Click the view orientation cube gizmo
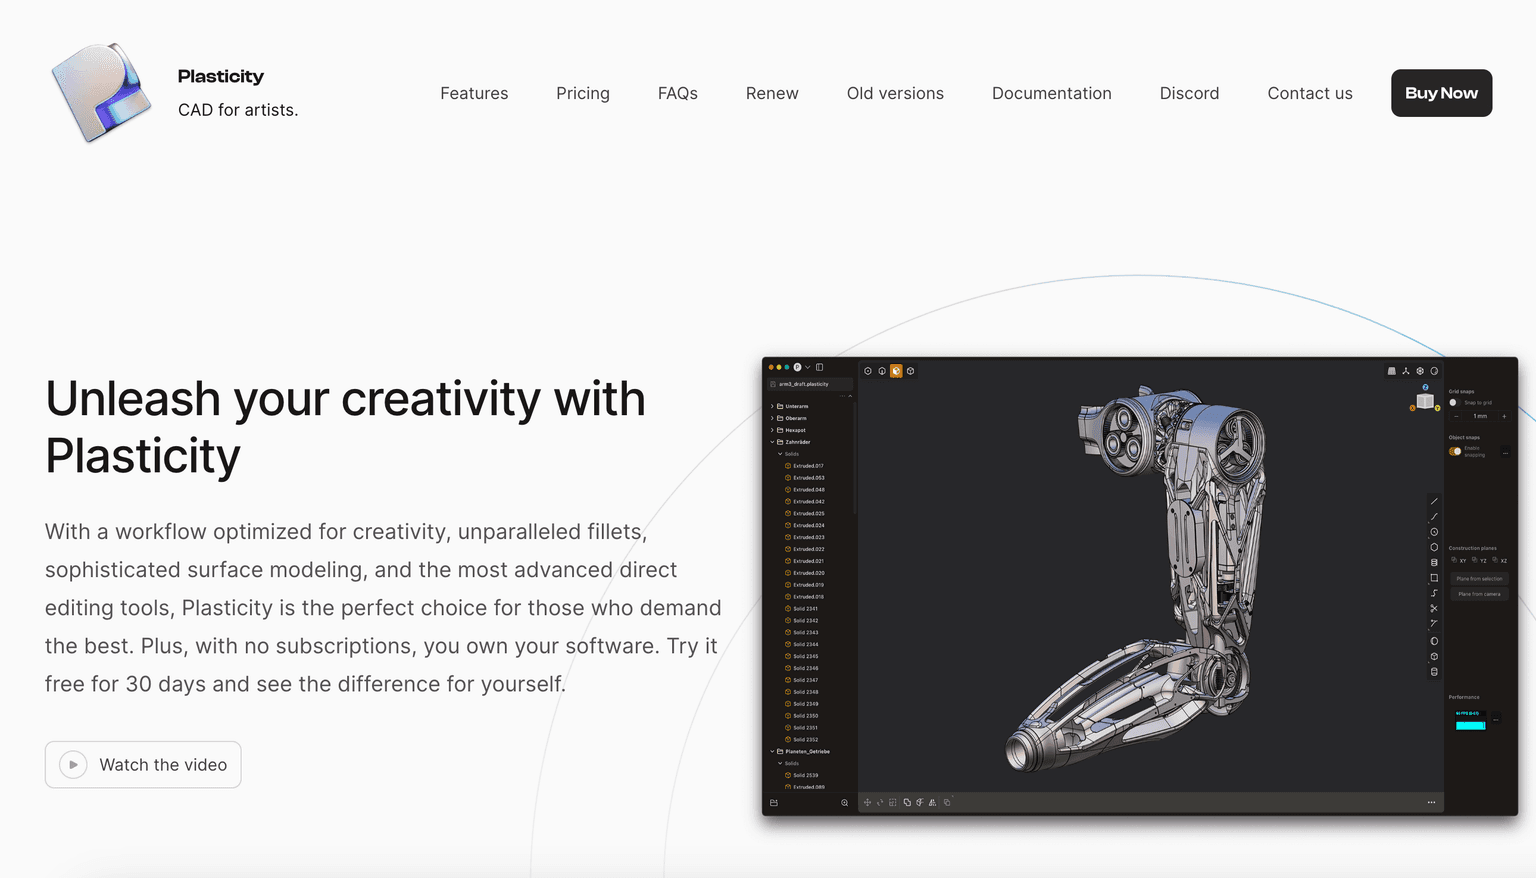1536x878 pixels. tap(1425, 401)
